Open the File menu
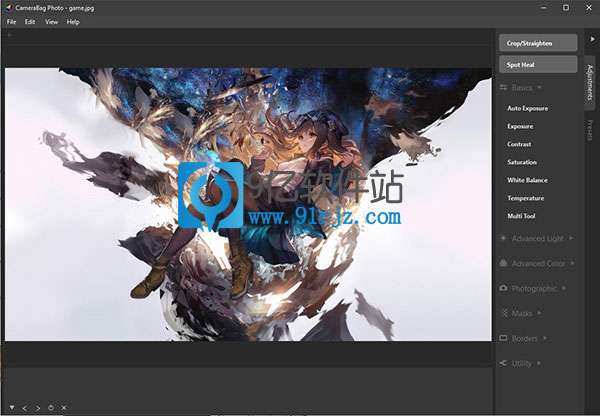 click(12, 22)
